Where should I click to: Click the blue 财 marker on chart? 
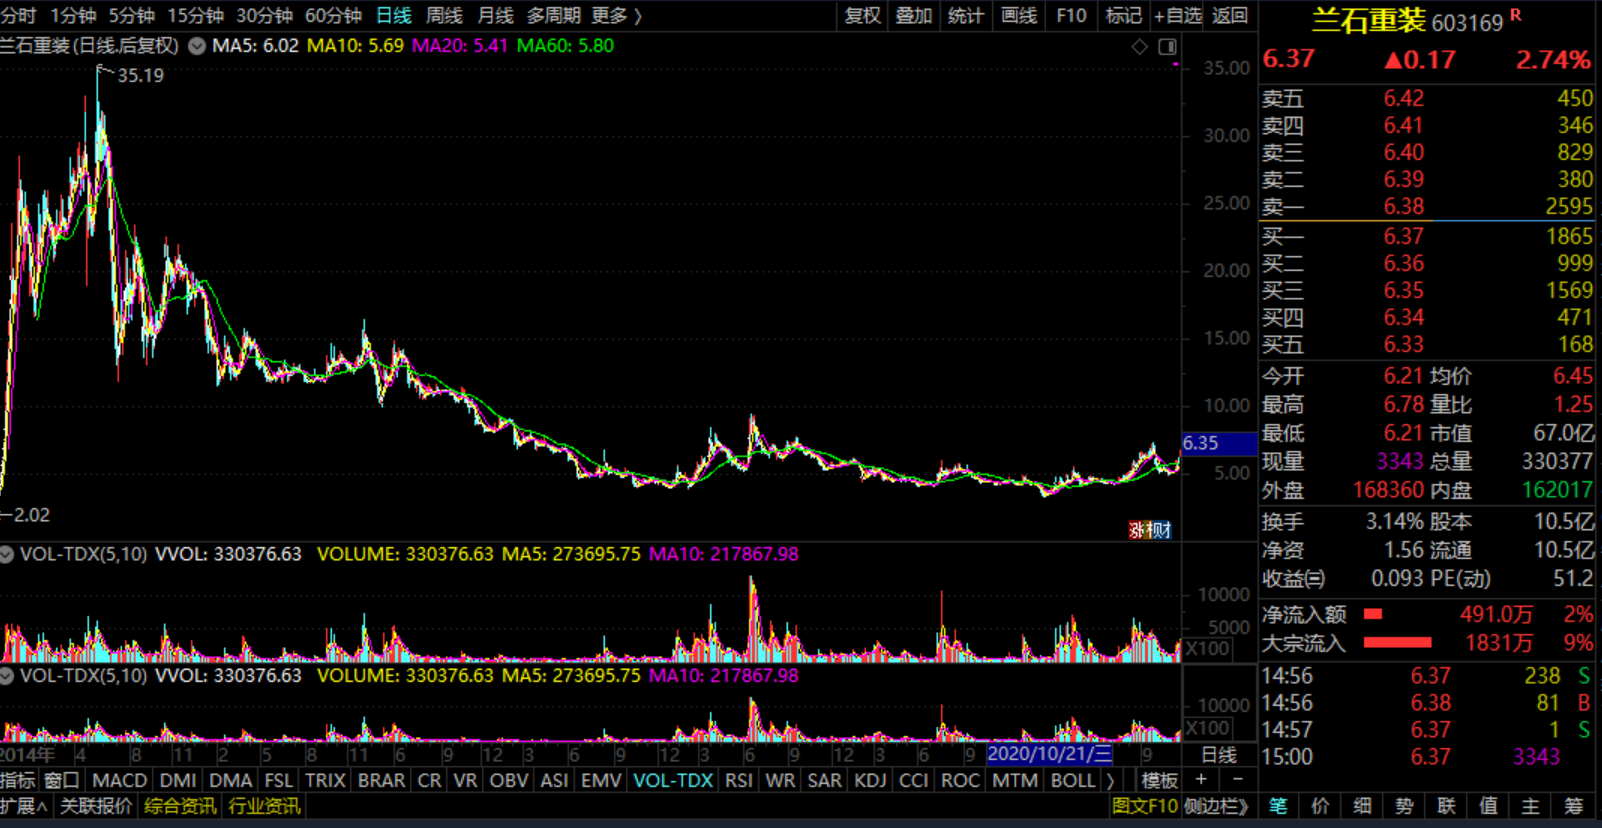click(x=1161, y=530)
